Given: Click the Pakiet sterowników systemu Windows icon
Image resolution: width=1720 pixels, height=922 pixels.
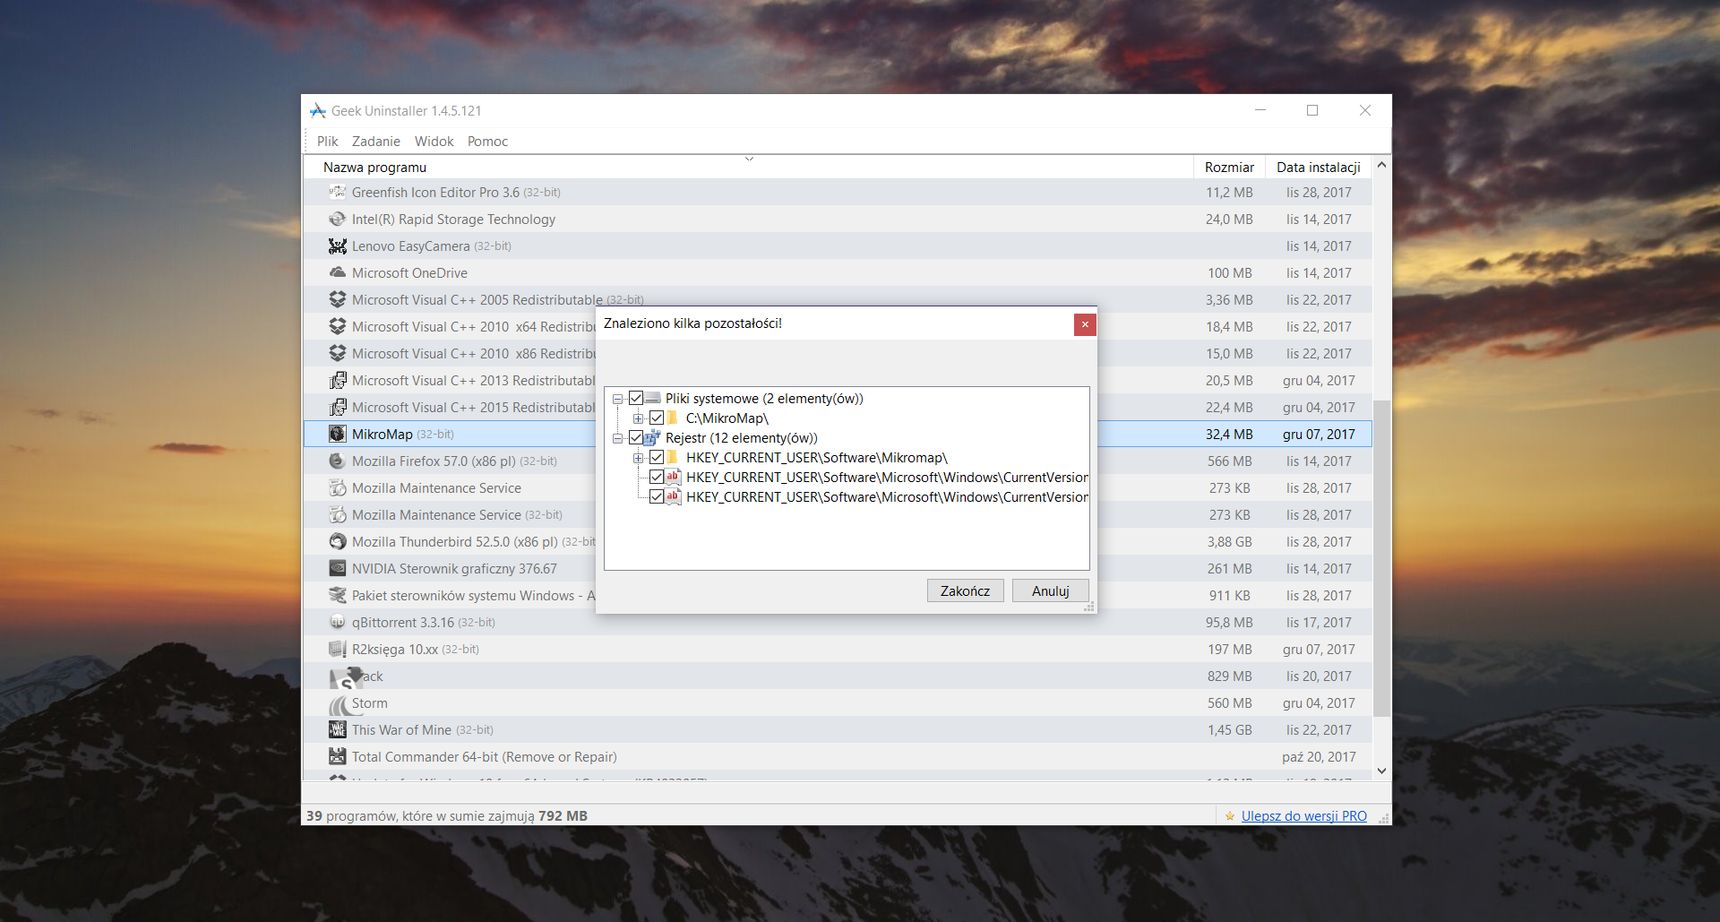Looking at the screenshot, I should (337, 596).
